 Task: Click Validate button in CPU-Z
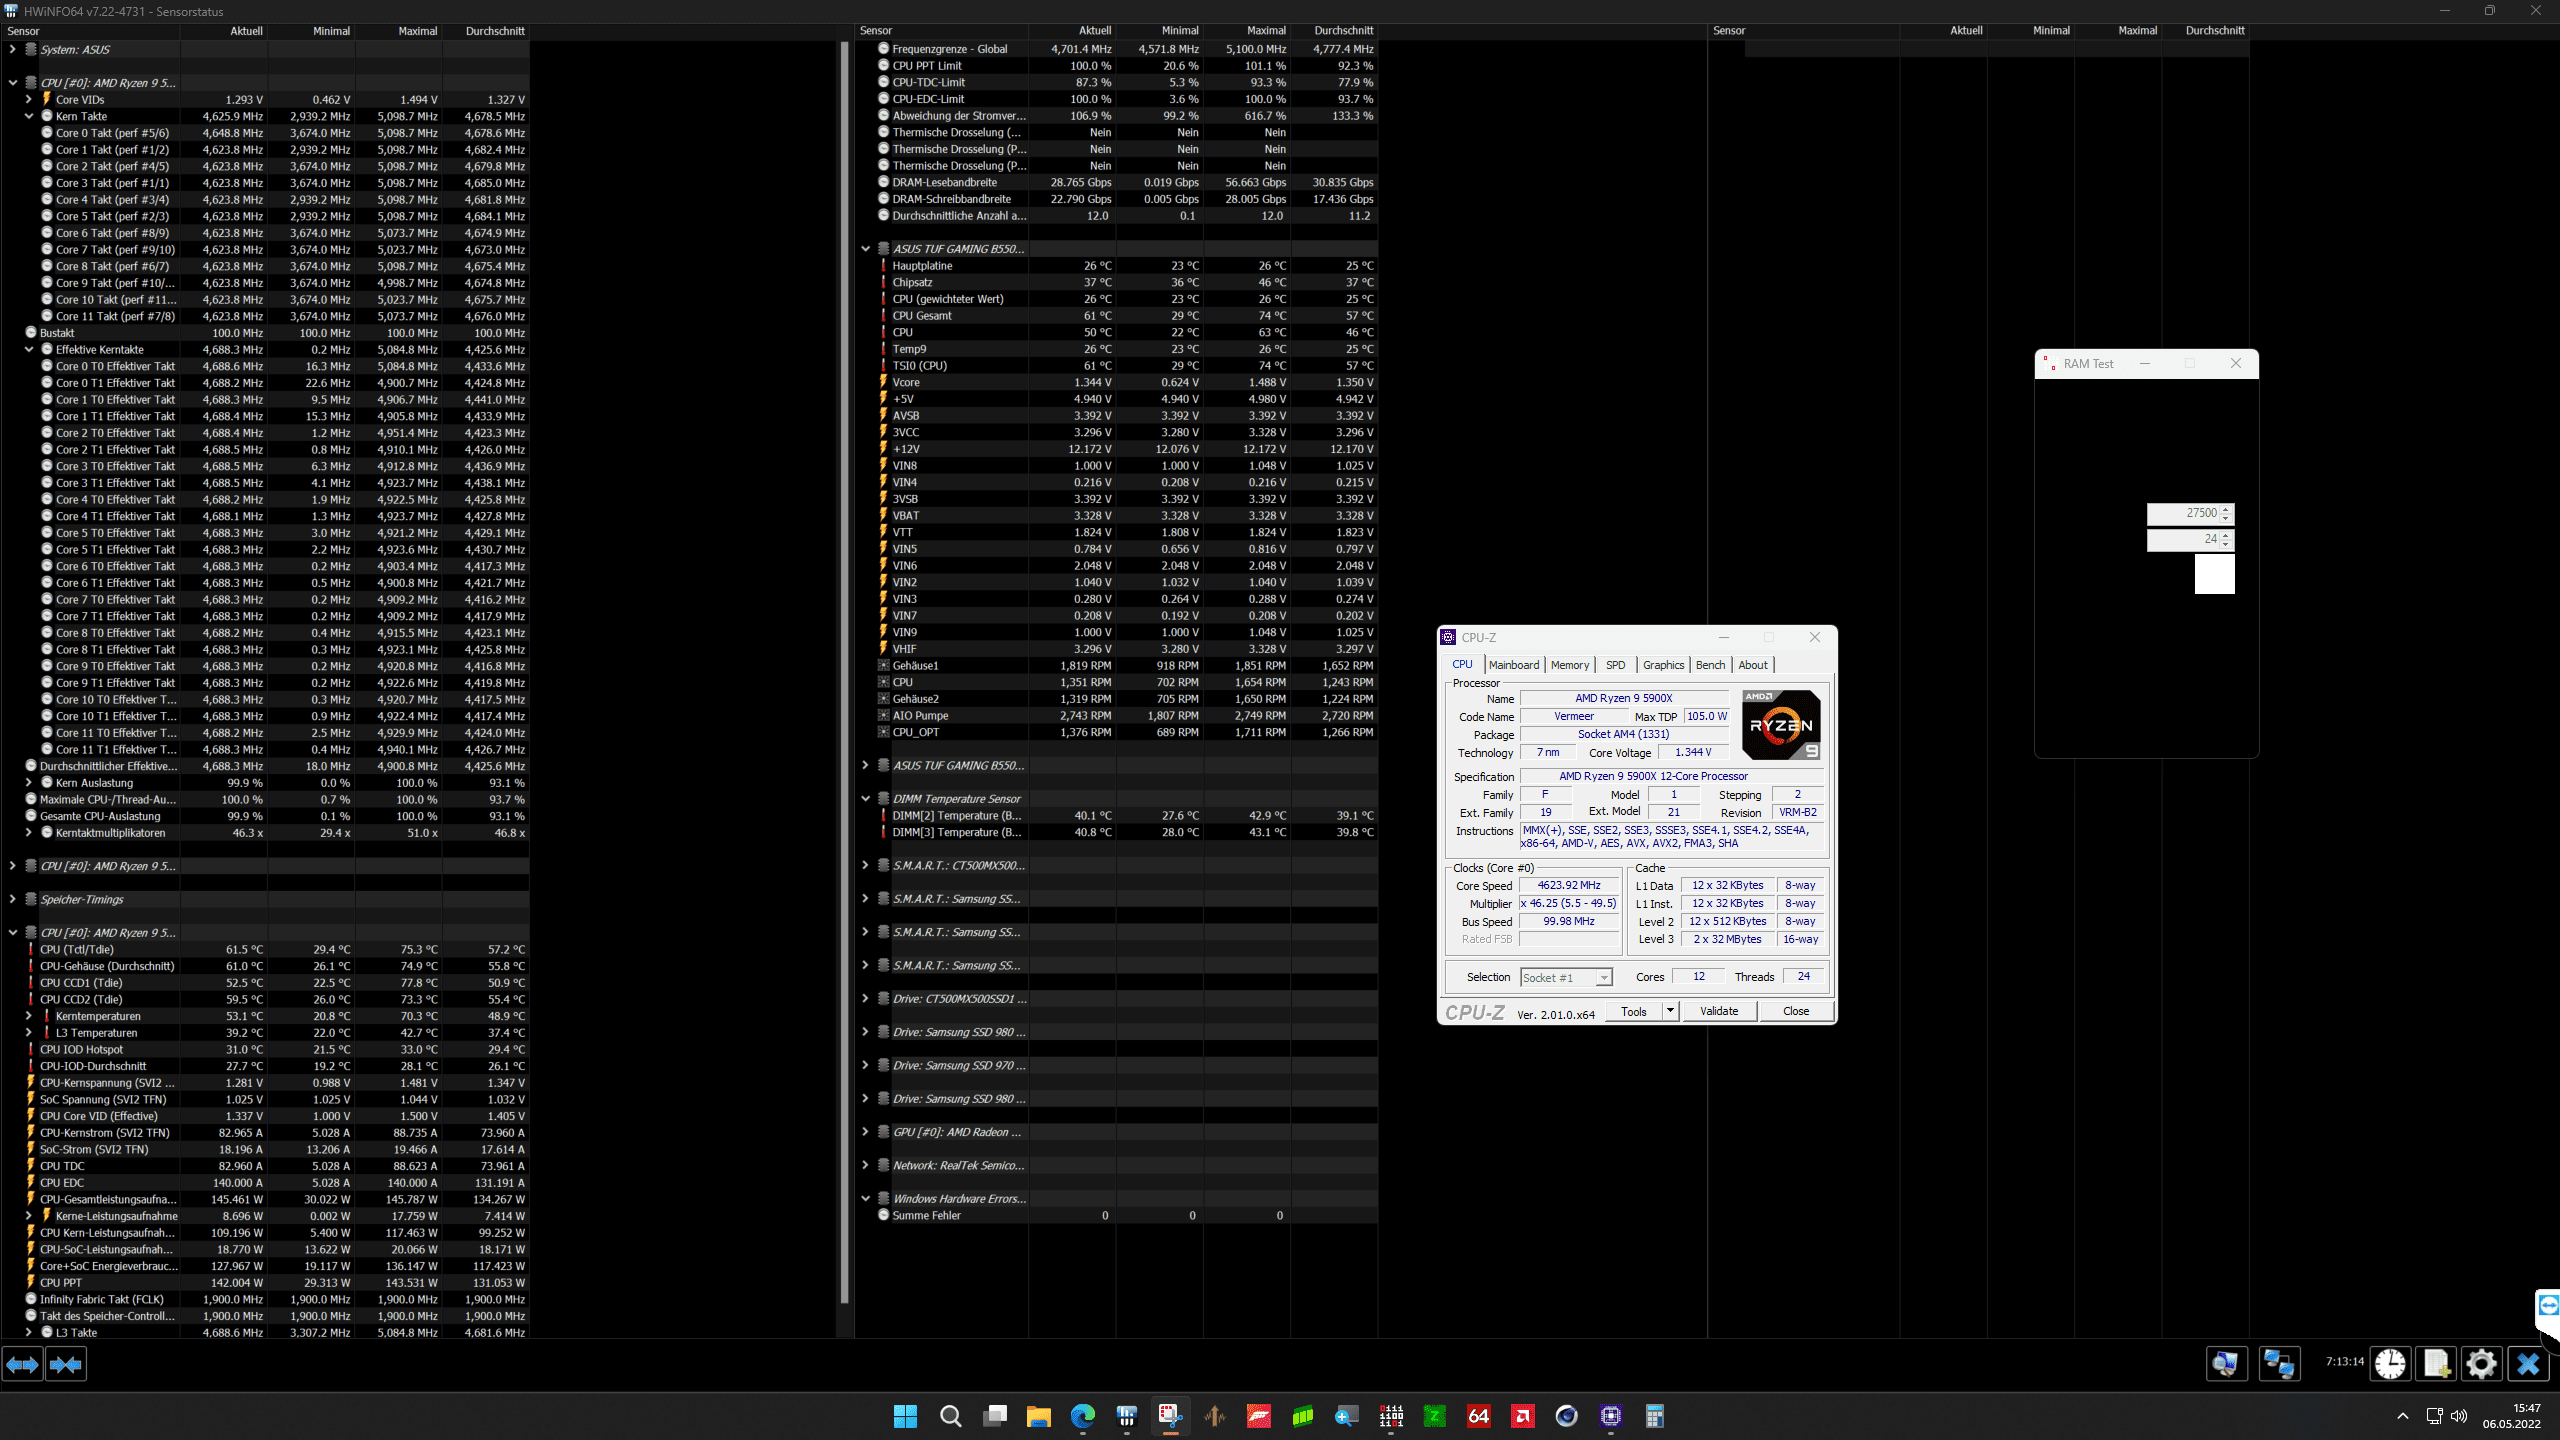pos(1719,1011)
